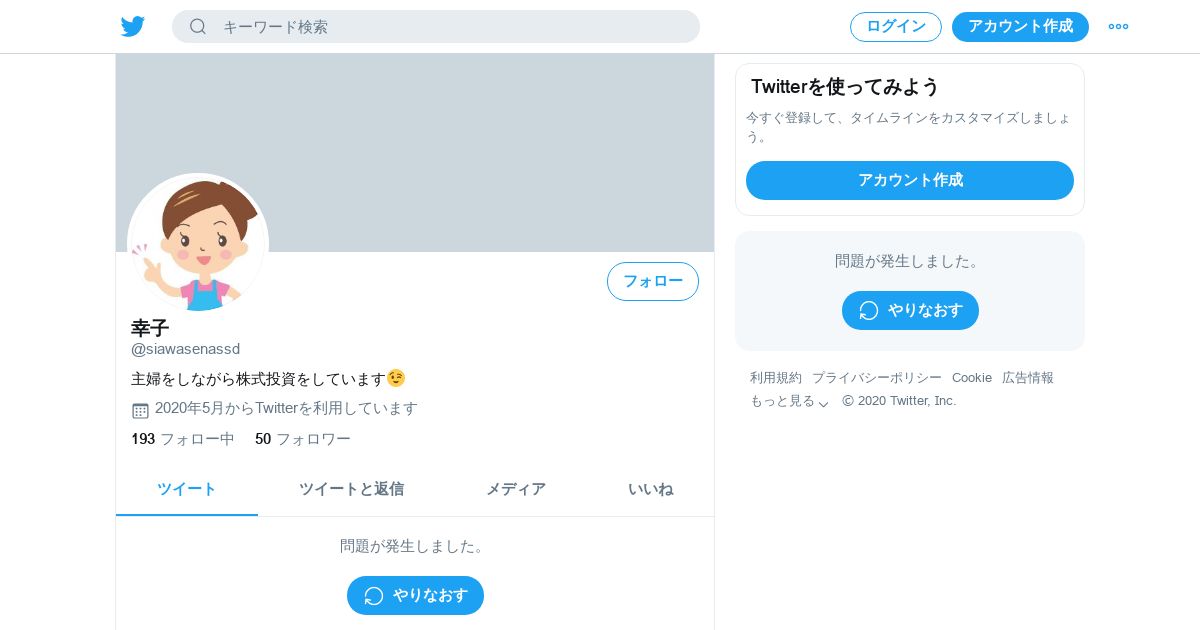Show the いいね tab

[650, 489]
